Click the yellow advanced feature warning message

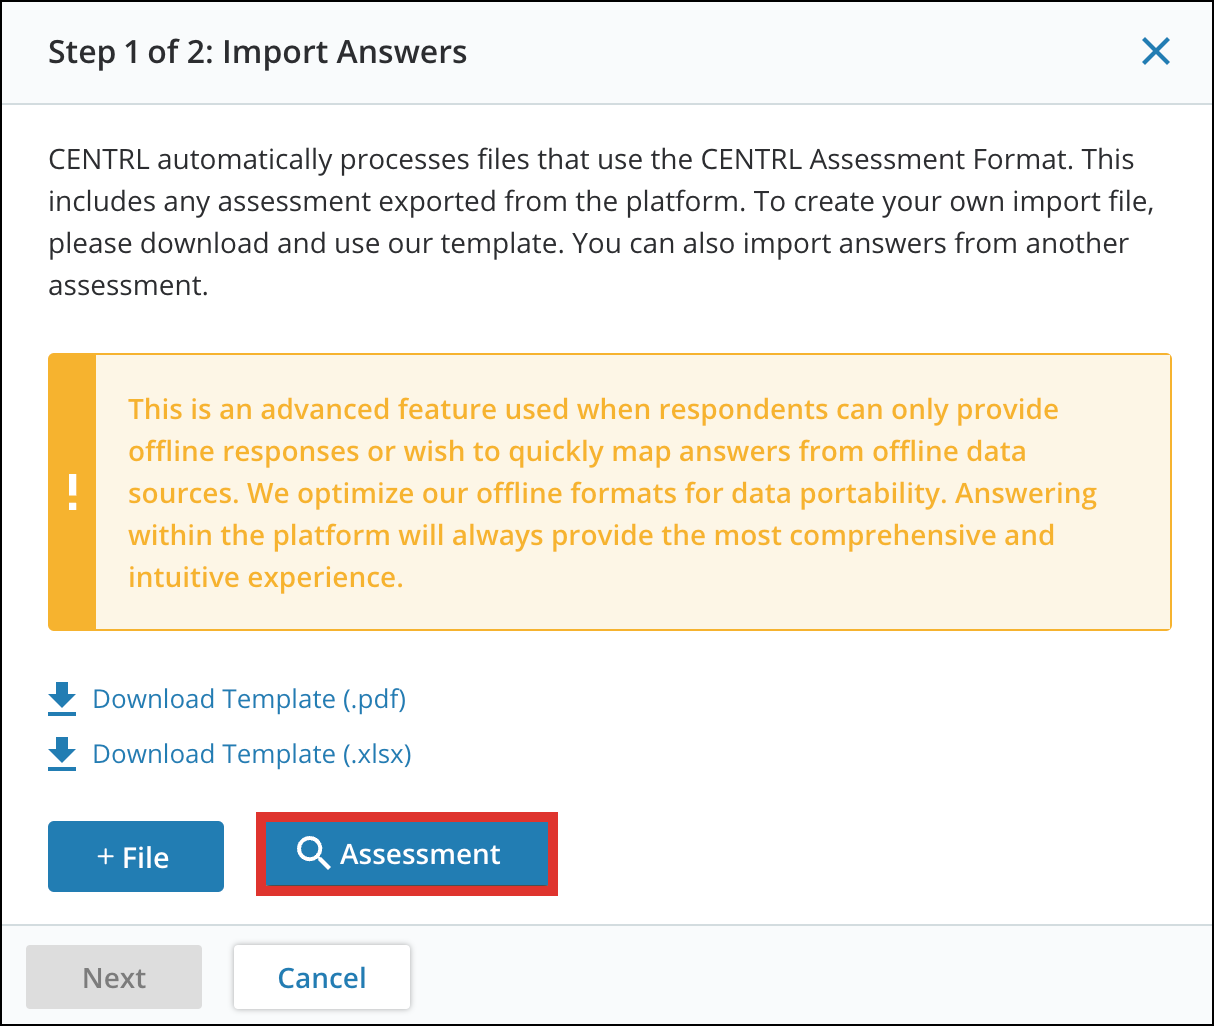click(612, 492)
